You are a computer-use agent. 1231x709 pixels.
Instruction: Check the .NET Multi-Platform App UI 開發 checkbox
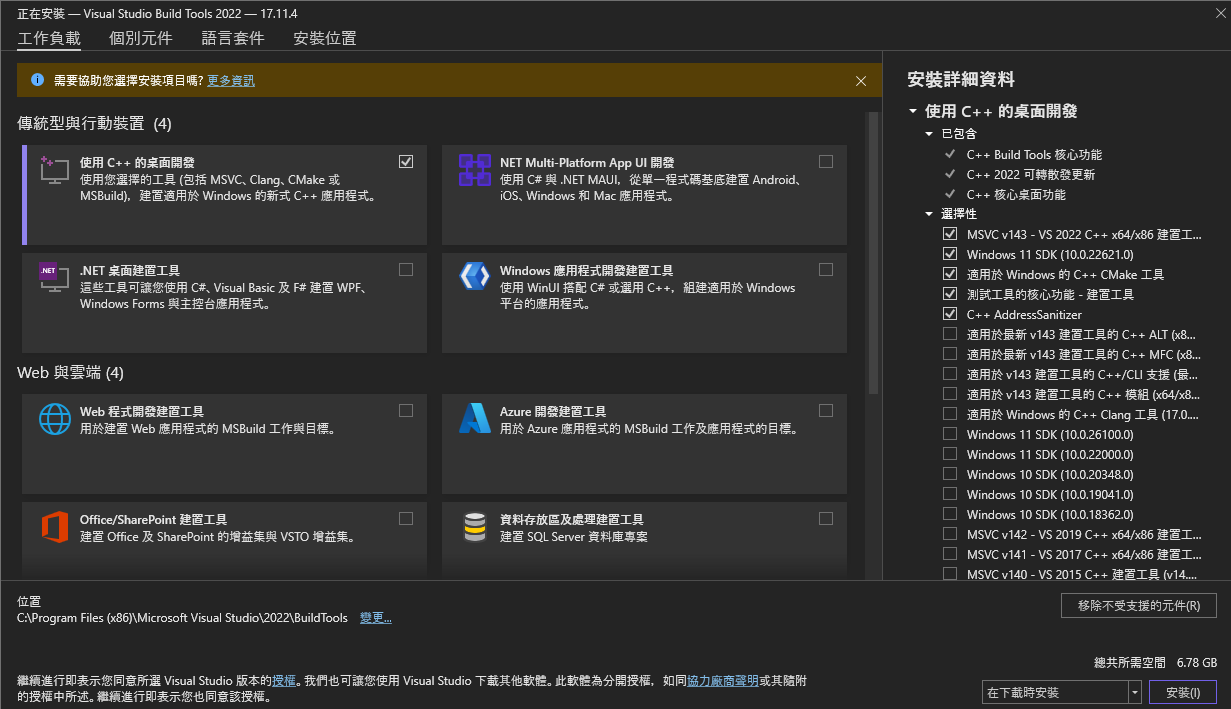[826, 161]
